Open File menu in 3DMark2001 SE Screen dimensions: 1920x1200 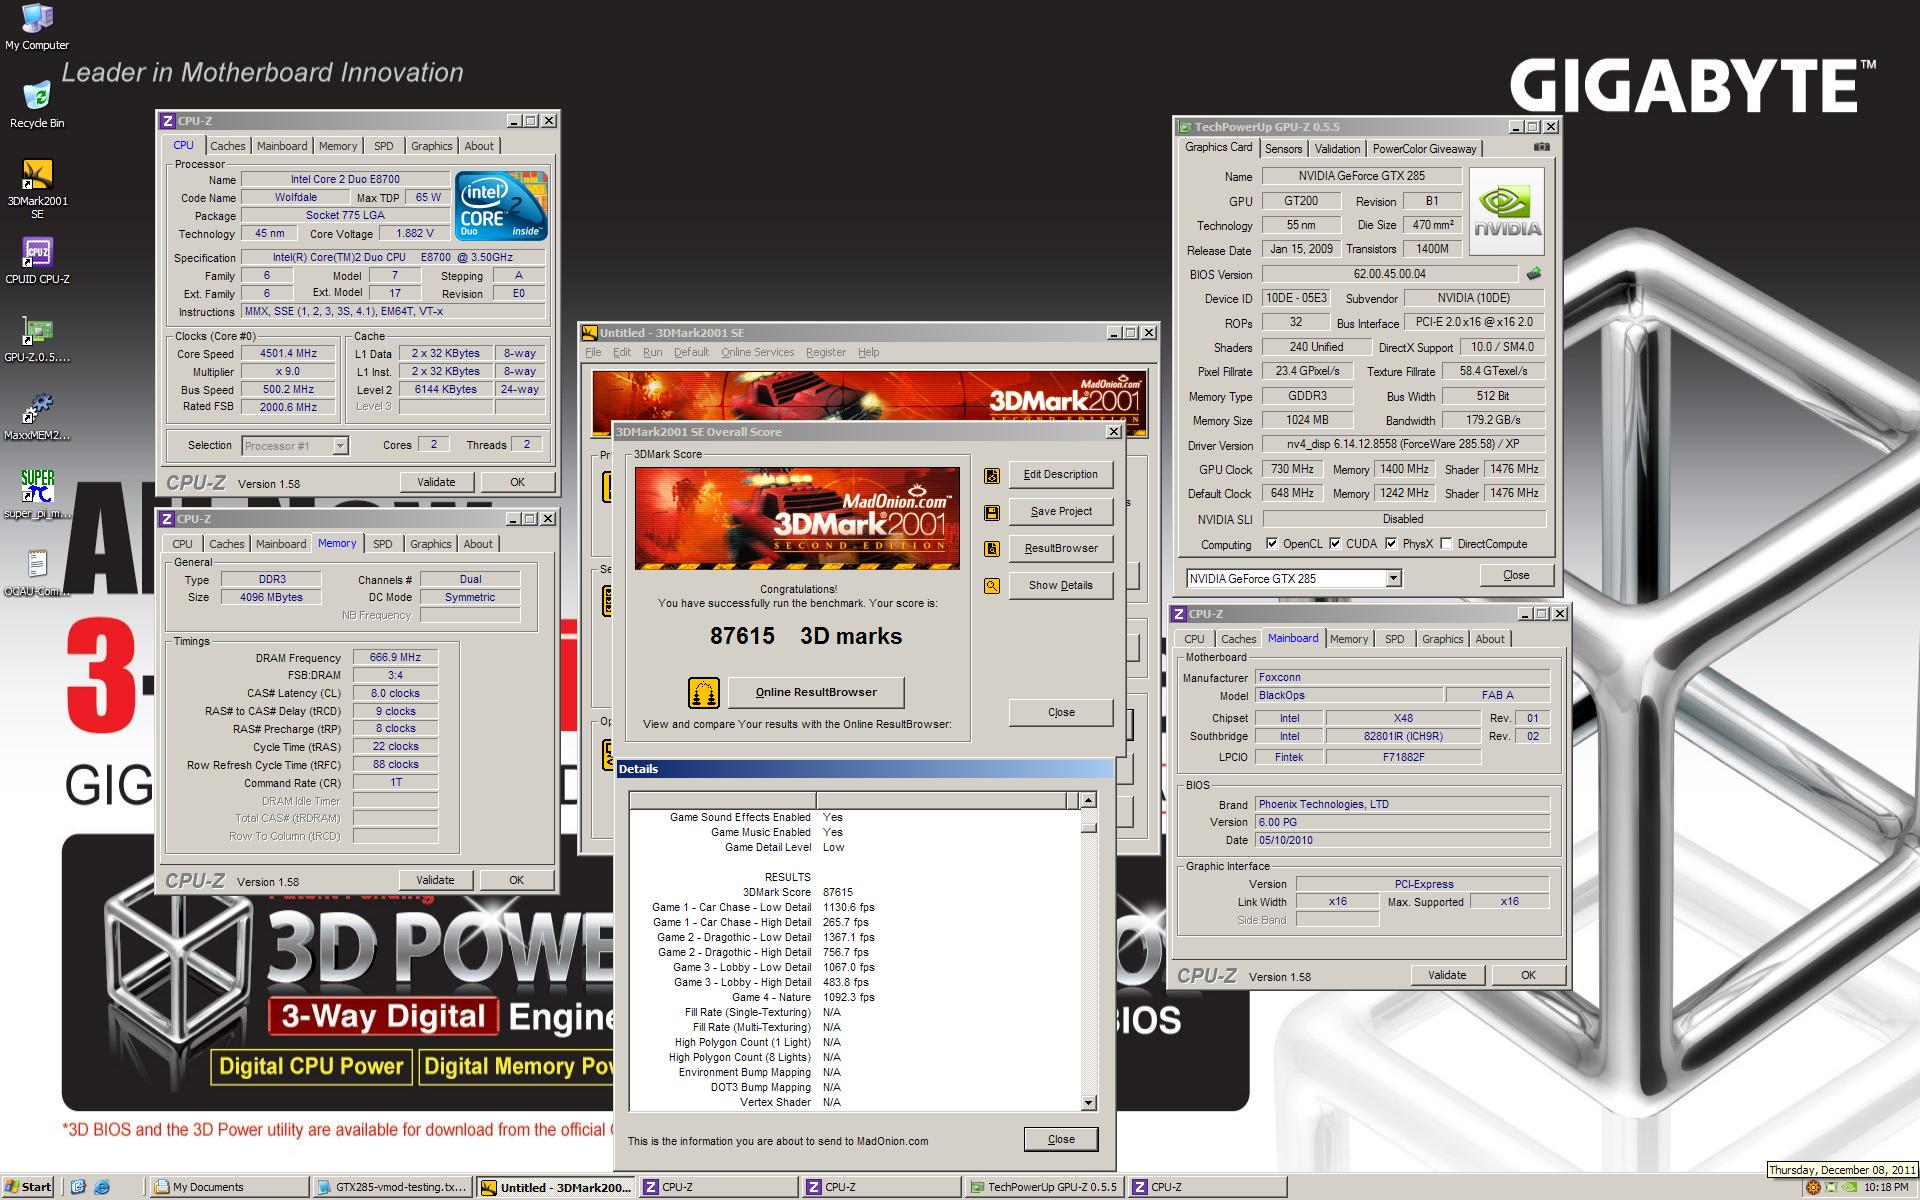click(x=593, y=352)
